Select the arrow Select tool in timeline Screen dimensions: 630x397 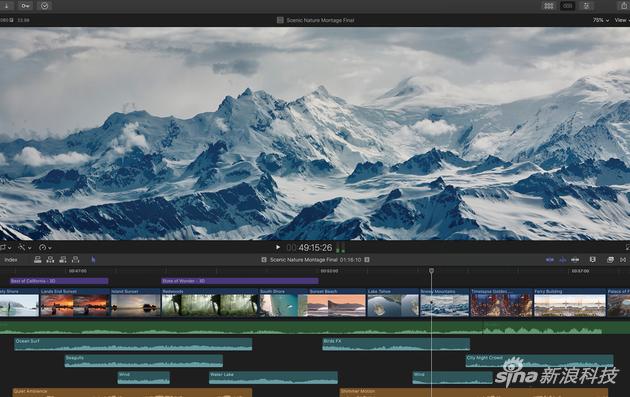pos(94,260)
